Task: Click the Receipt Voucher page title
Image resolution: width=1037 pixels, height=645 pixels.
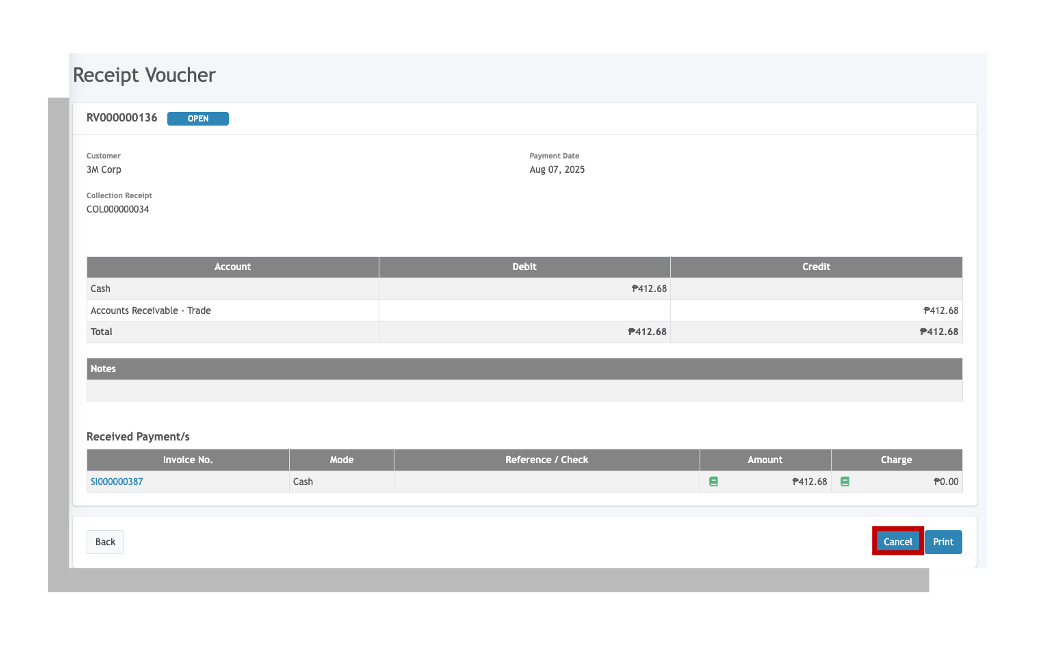Action: (x=144, y=75)
